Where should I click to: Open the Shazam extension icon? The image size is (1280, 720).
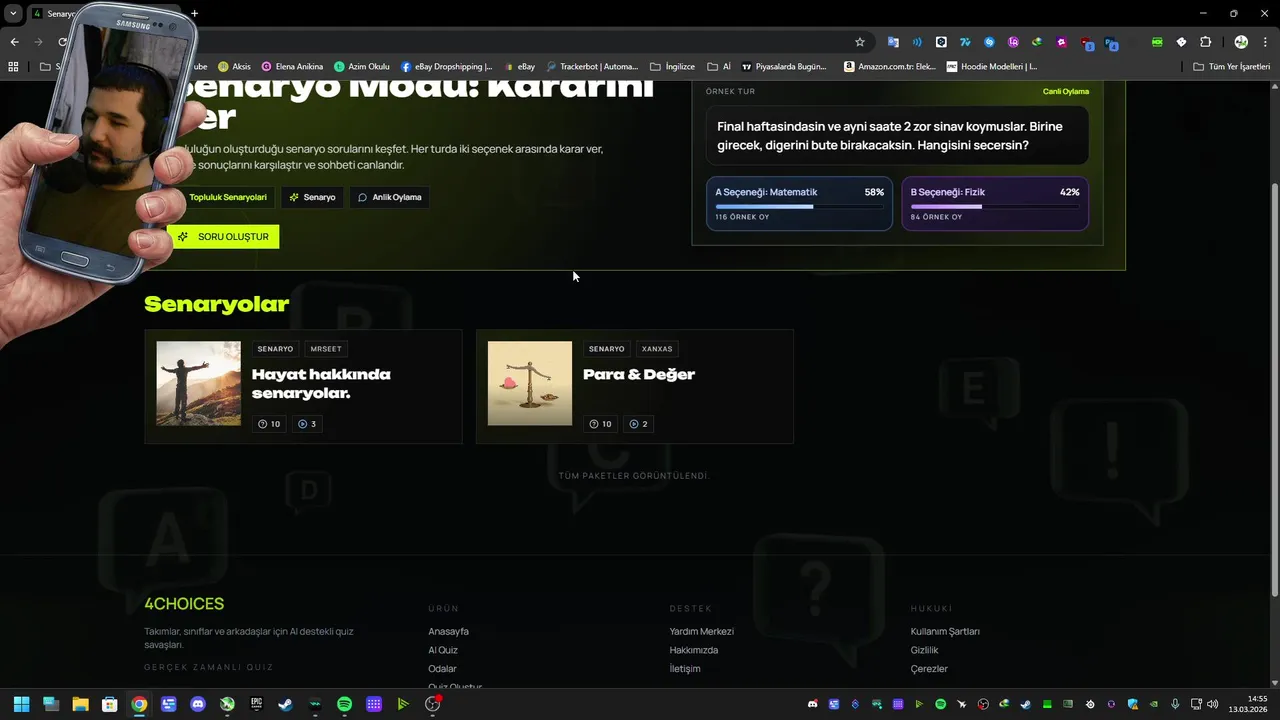click(x=989, y=42)
